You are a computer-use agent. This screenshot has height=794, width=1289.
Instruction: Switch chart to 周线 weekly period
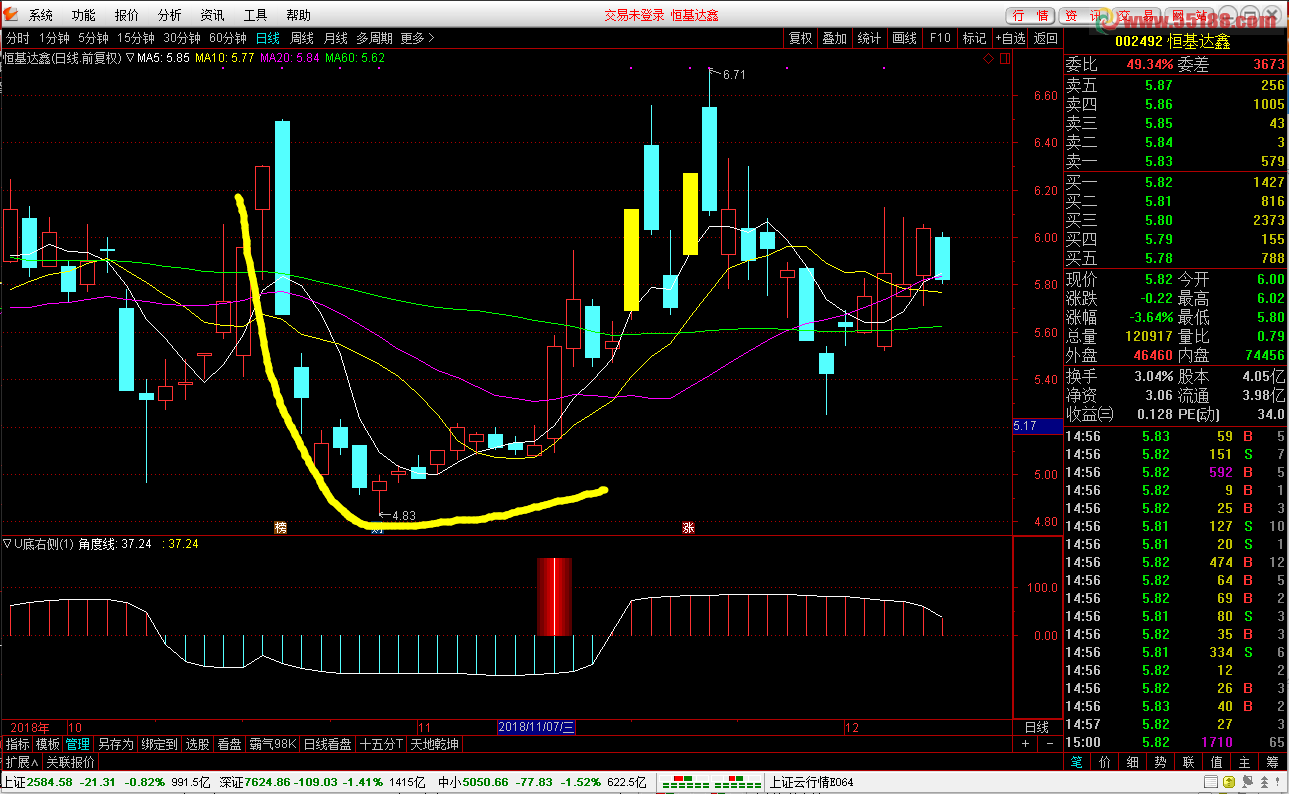coord(302,38)
